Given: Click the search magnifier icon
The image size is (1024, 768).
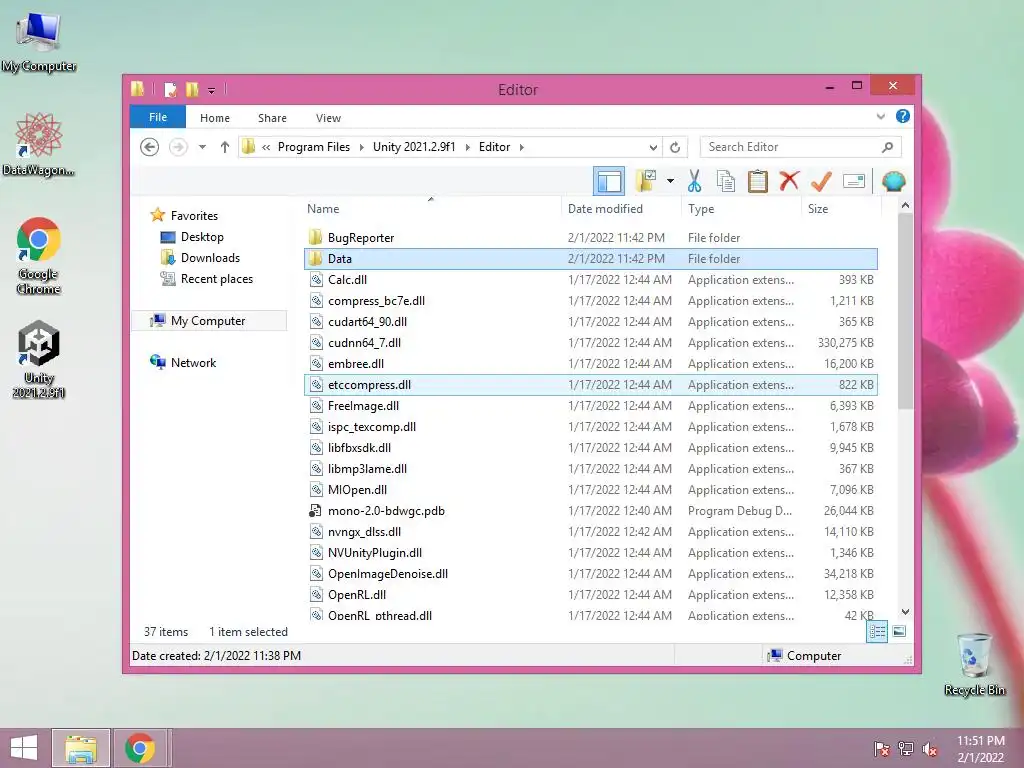Looking at the screenshot, I should pyautogui.click(x=887, y=147).
